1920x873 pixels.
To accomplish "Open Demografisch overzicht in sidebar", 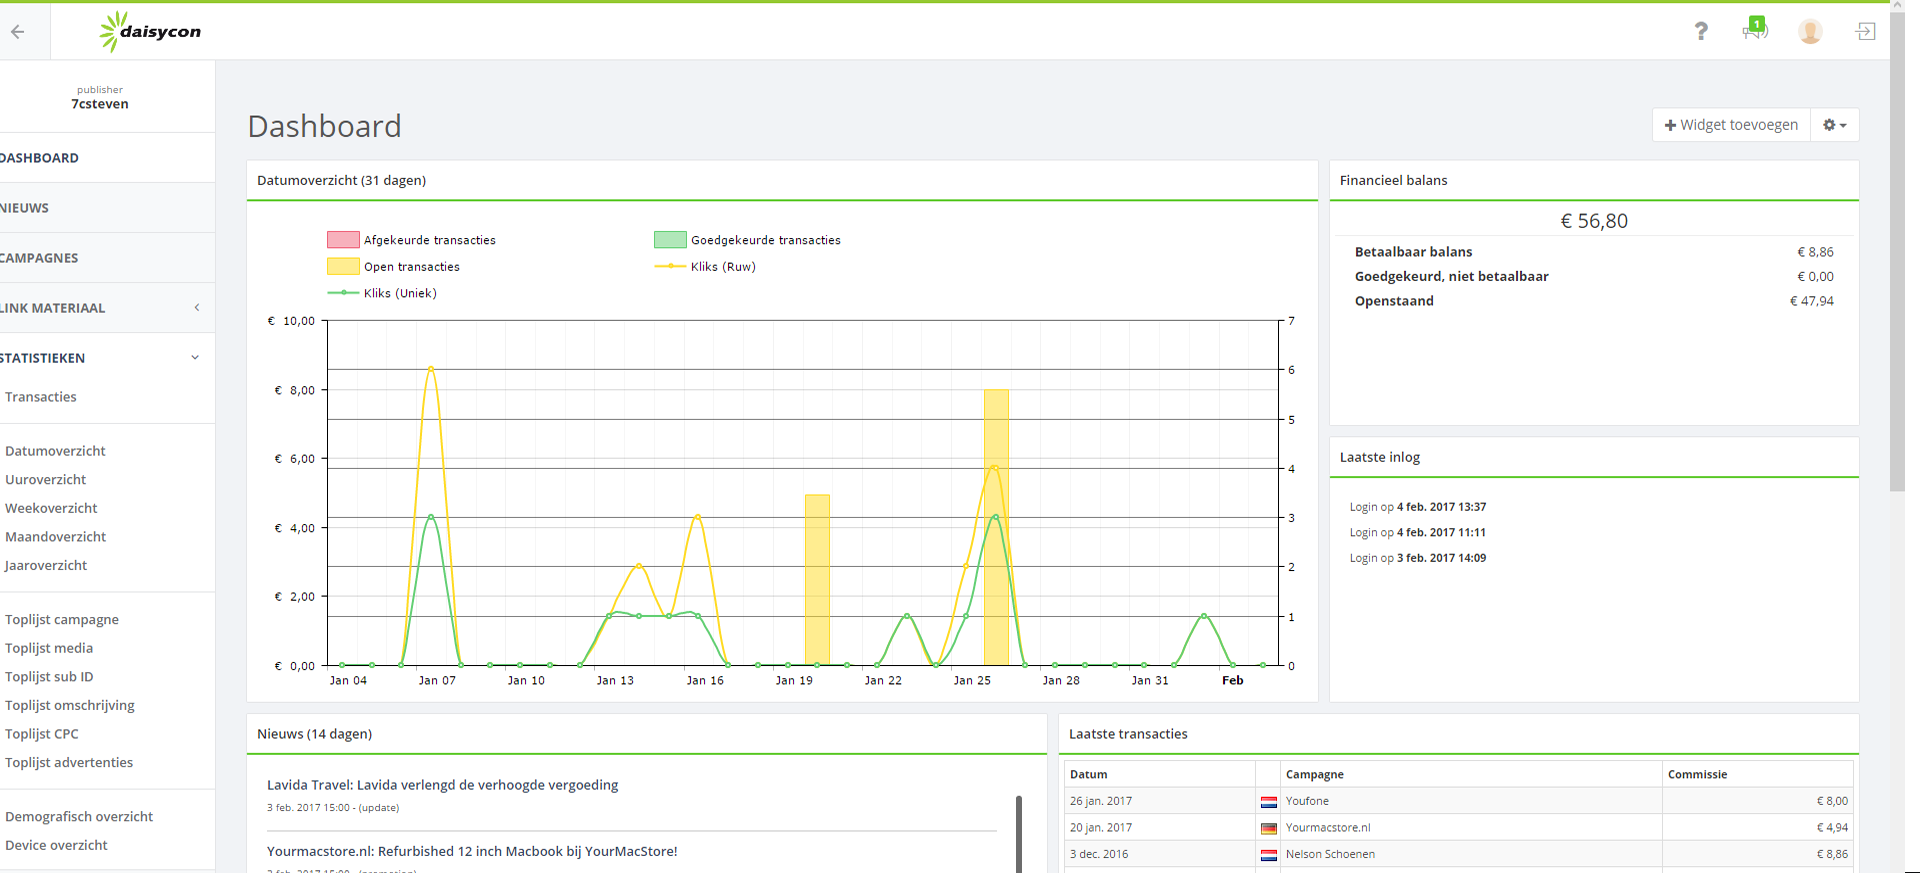I will [79, 817].
